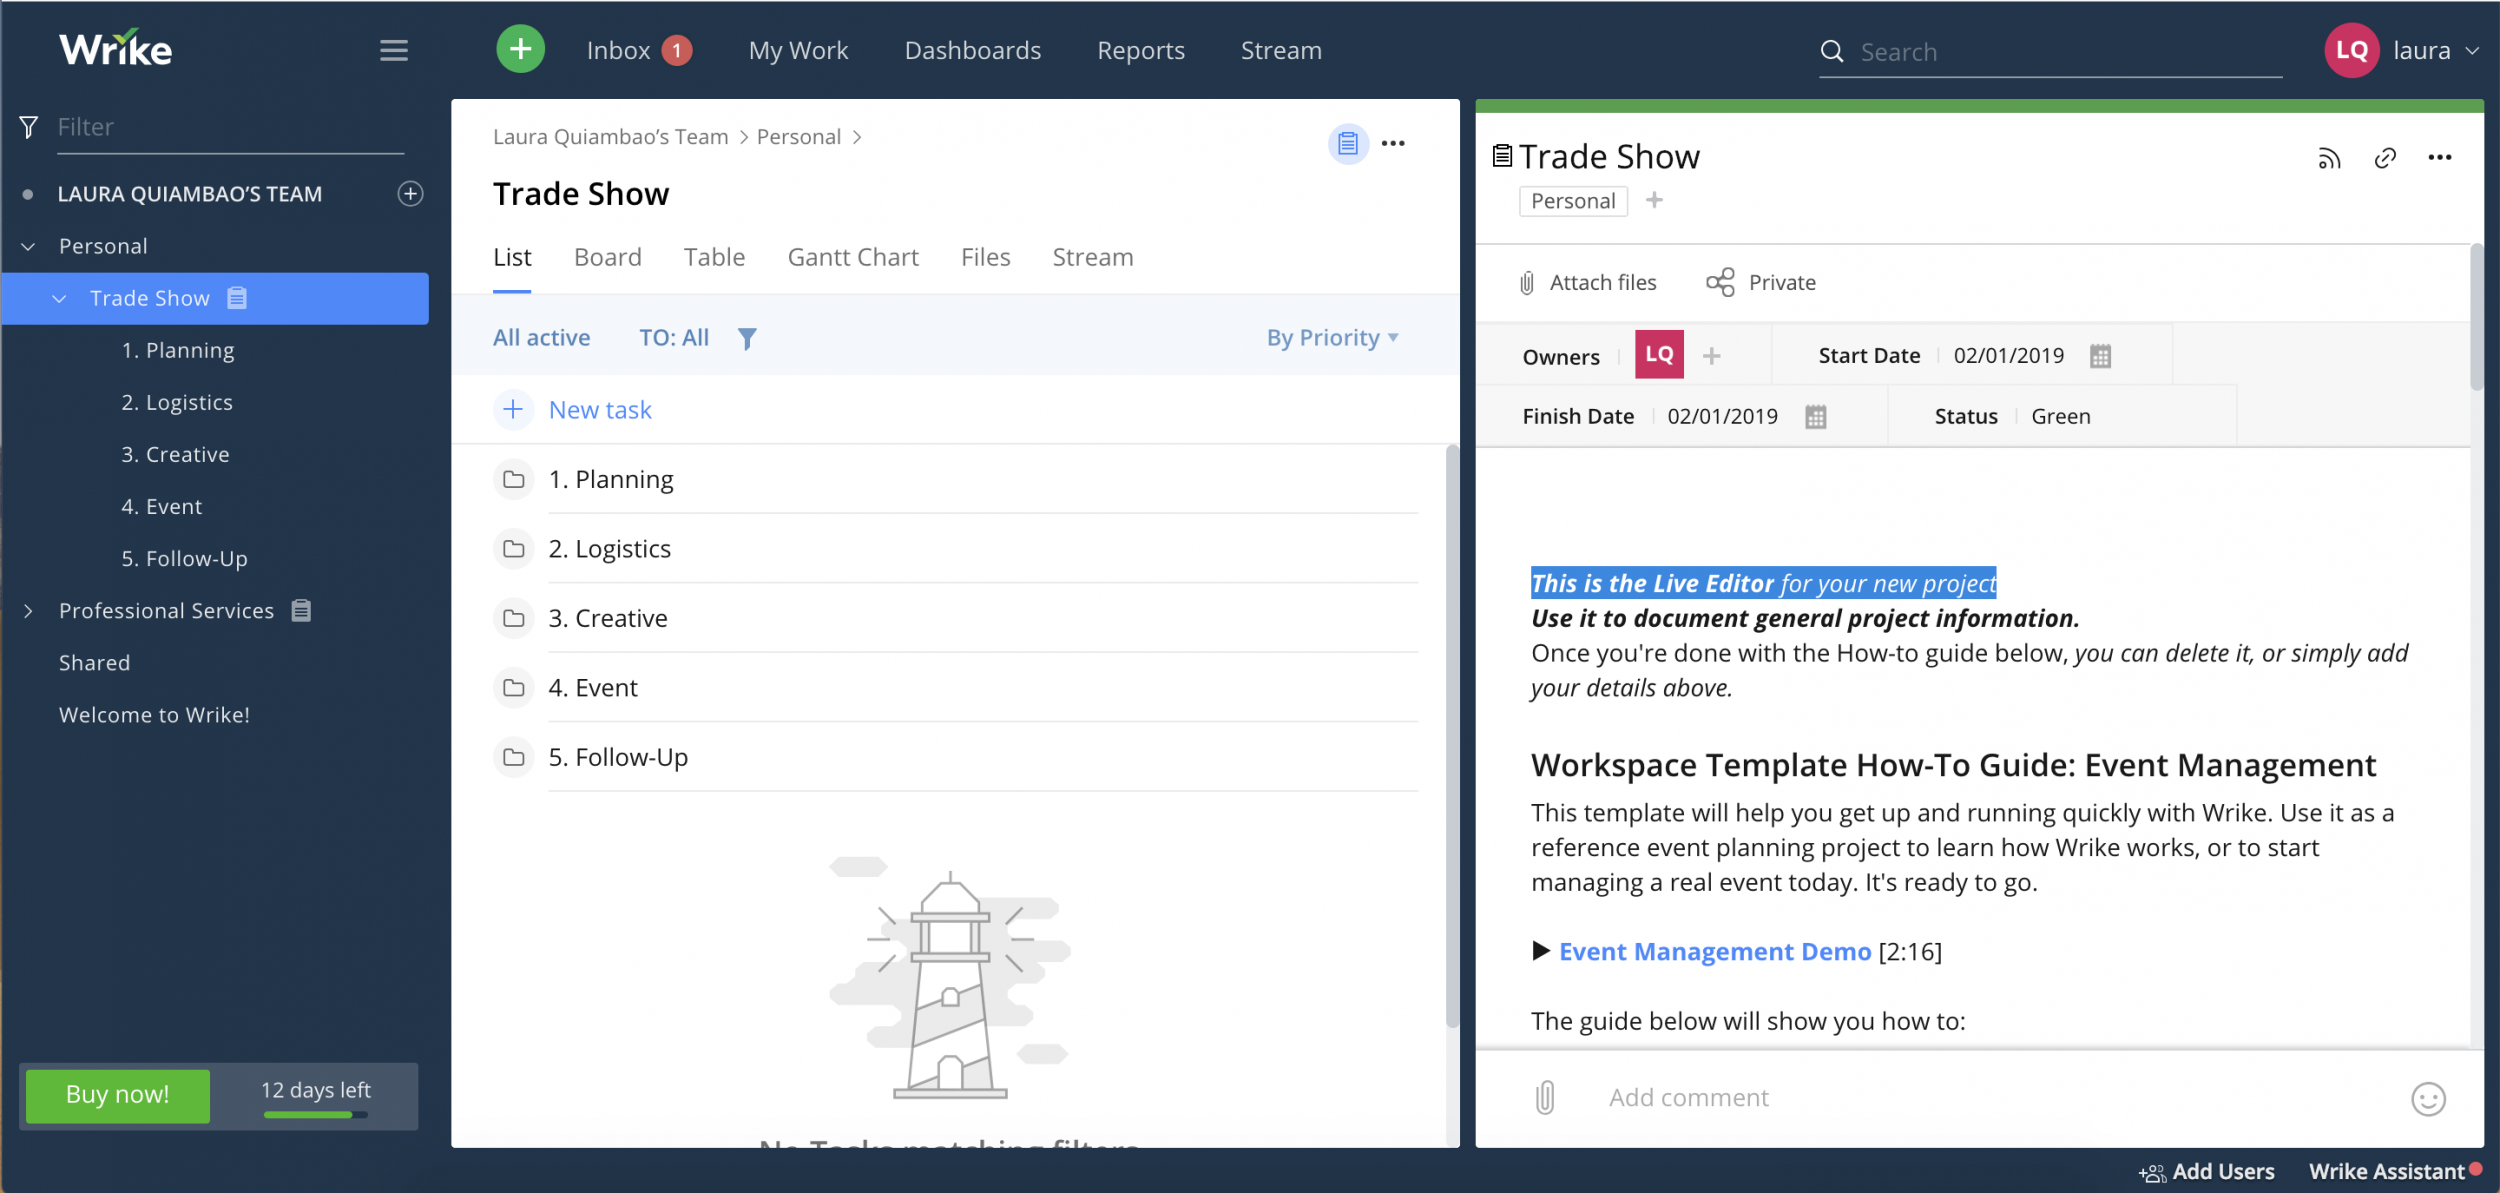The image size is (2500, 1193).
Task: Follow project via RSS feed icon
Action: (x=2329, y=158)
